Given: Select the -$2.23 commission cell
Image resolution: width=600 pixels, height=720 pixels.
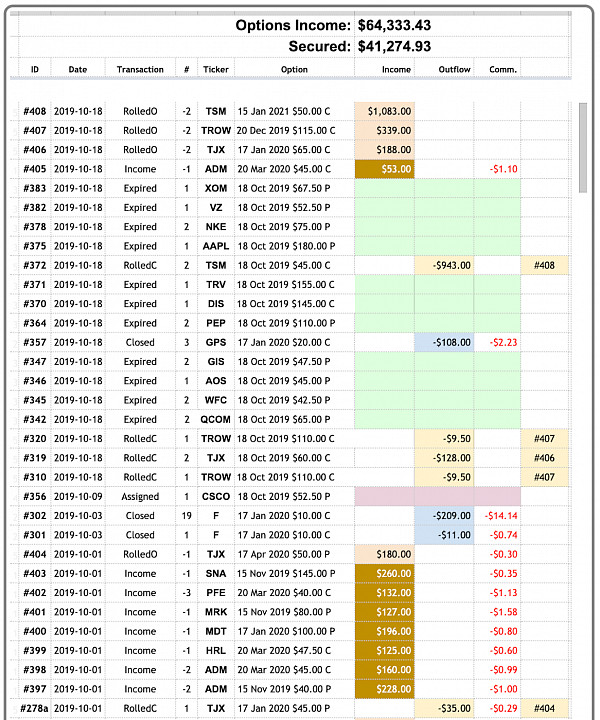Looking at the screenshot, I should [x=497, y=343].
